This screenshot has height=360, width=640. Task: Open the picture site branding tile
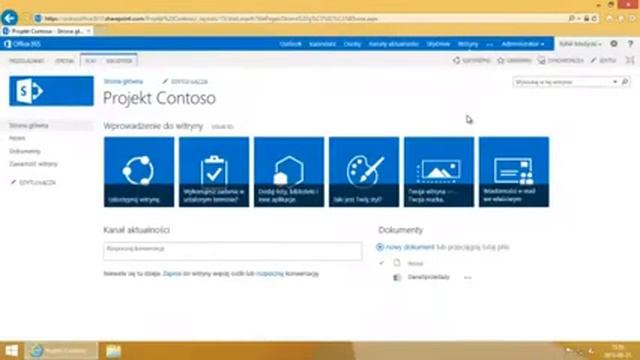pyautogui.click(x=439, y=172)
